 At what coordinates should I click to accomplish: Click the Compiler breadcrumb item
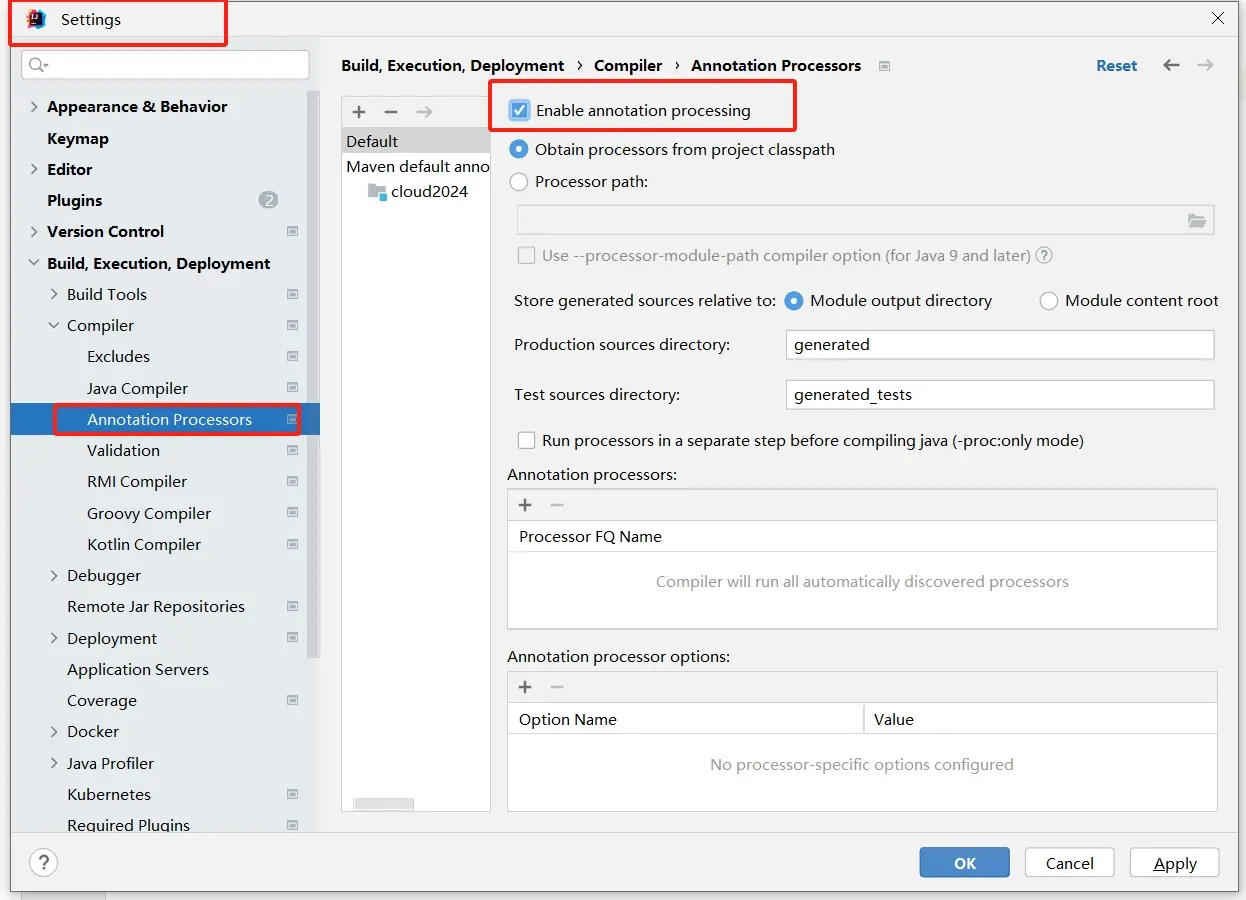[x=627, y=65]
